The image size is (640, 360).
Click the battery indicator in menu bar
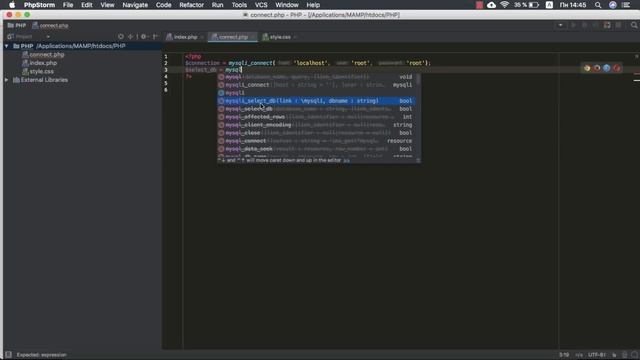pos(534,5)
